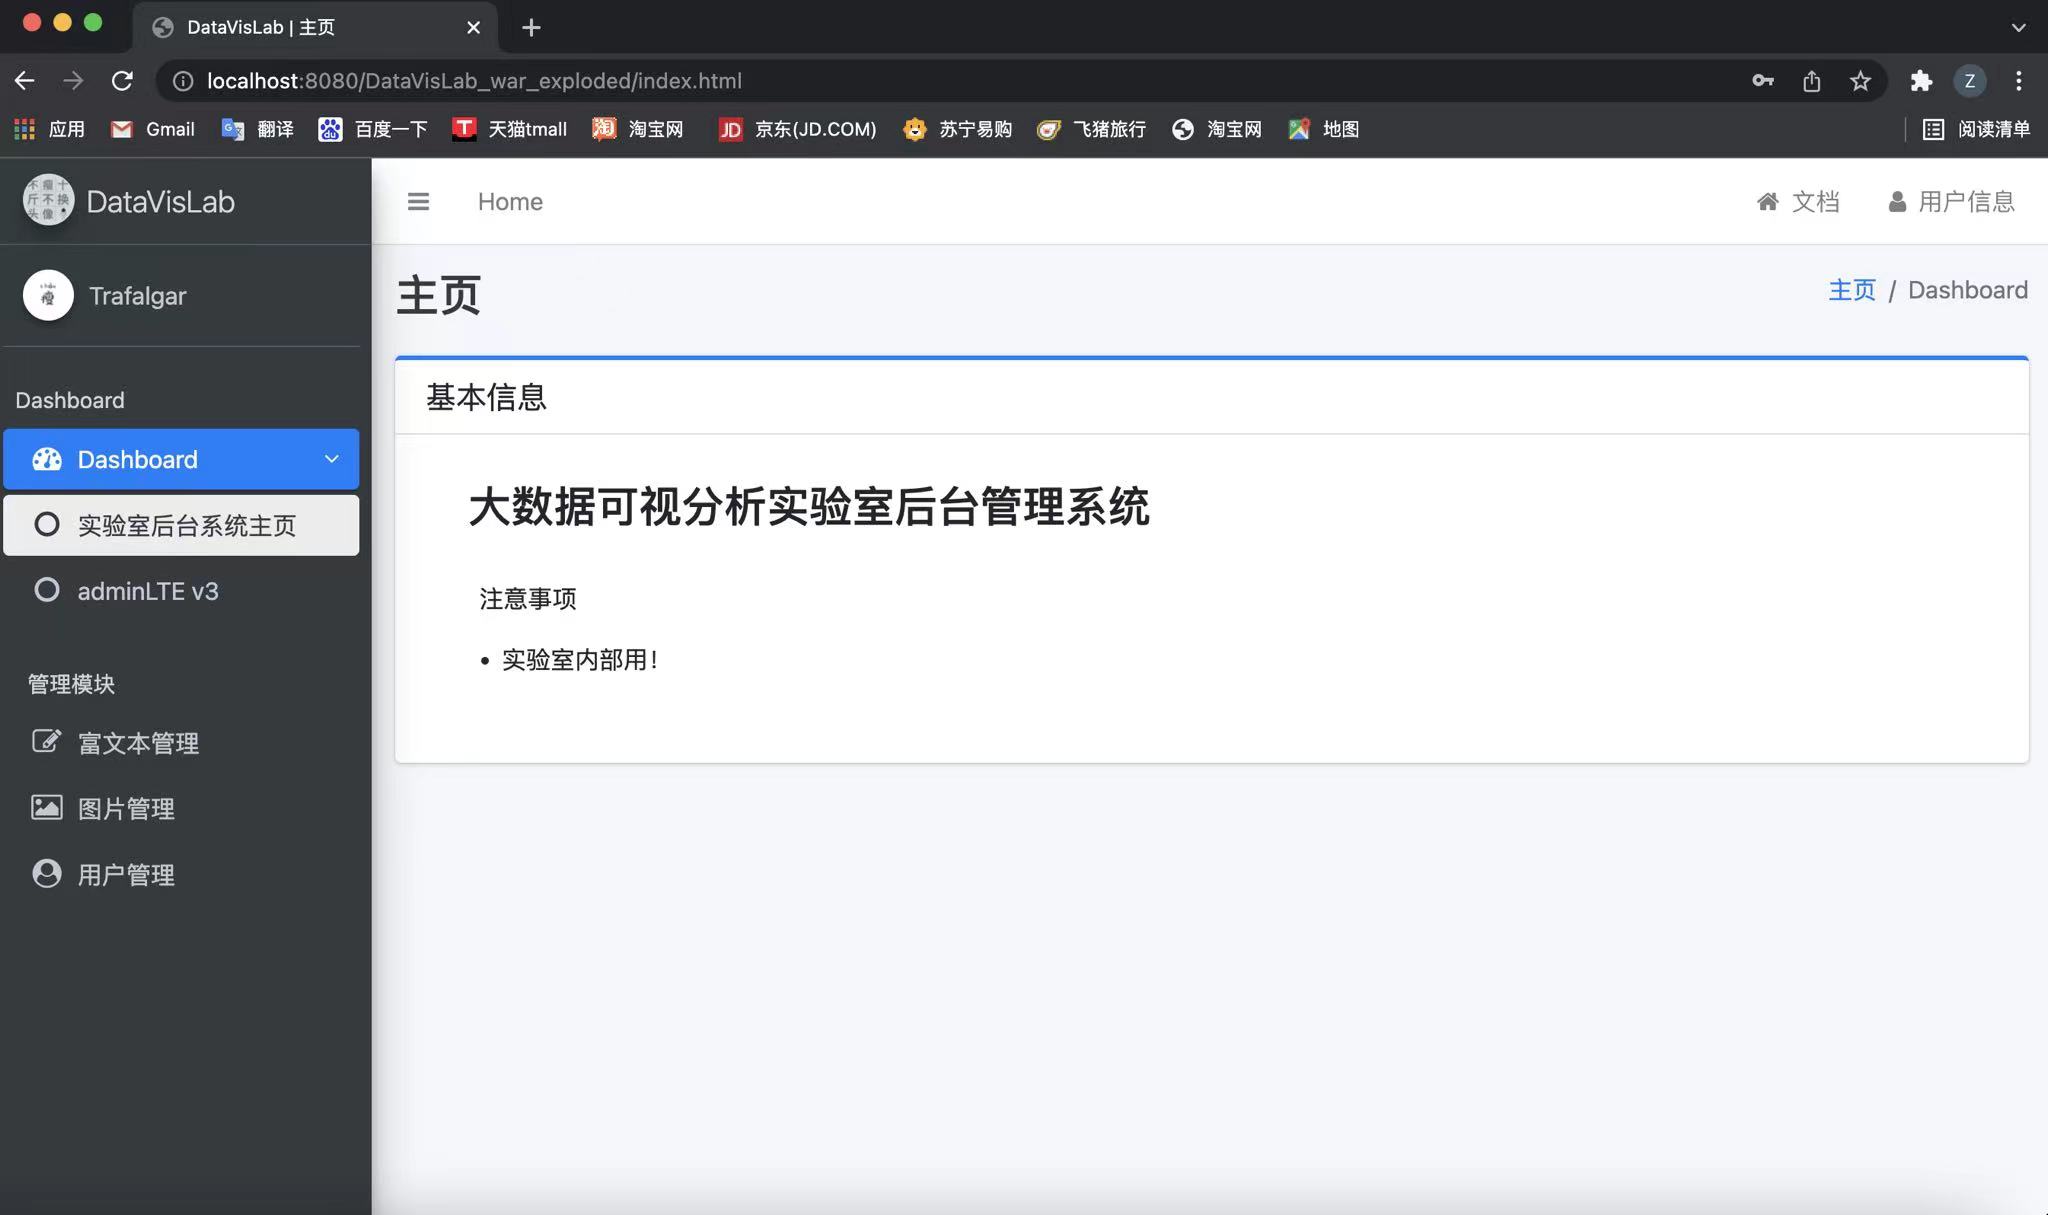Click inside the browser address bar
Viewport: 2048px width, 1215px height.
[x=700, y=80]
